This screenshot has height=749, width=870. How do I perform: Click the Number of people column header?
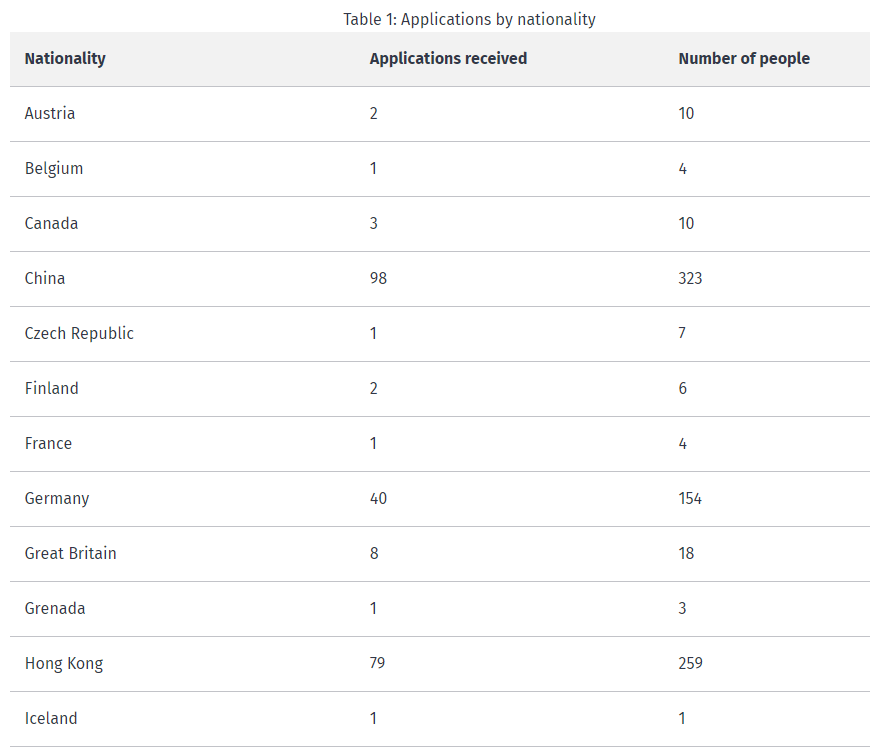coord(744,59)
